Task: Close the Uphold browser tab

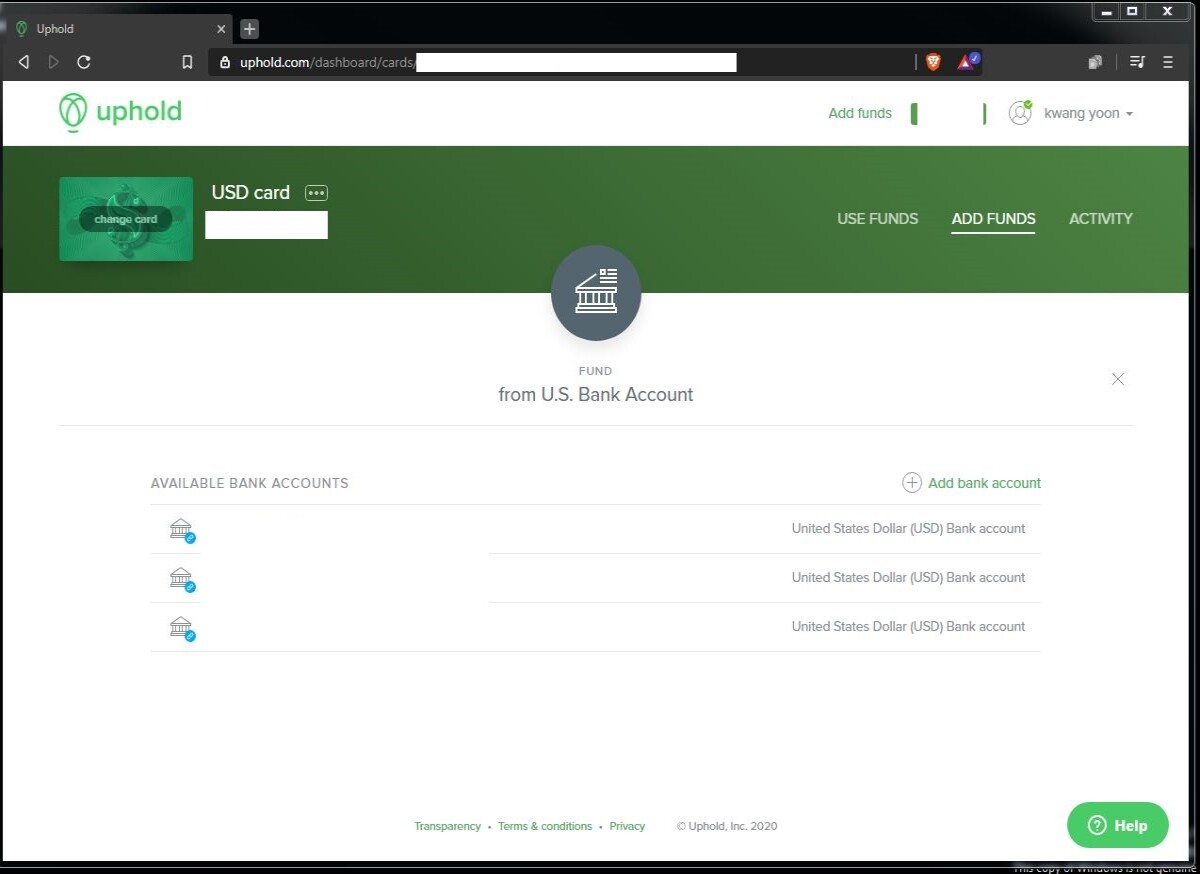Action: tap(221, 29)
